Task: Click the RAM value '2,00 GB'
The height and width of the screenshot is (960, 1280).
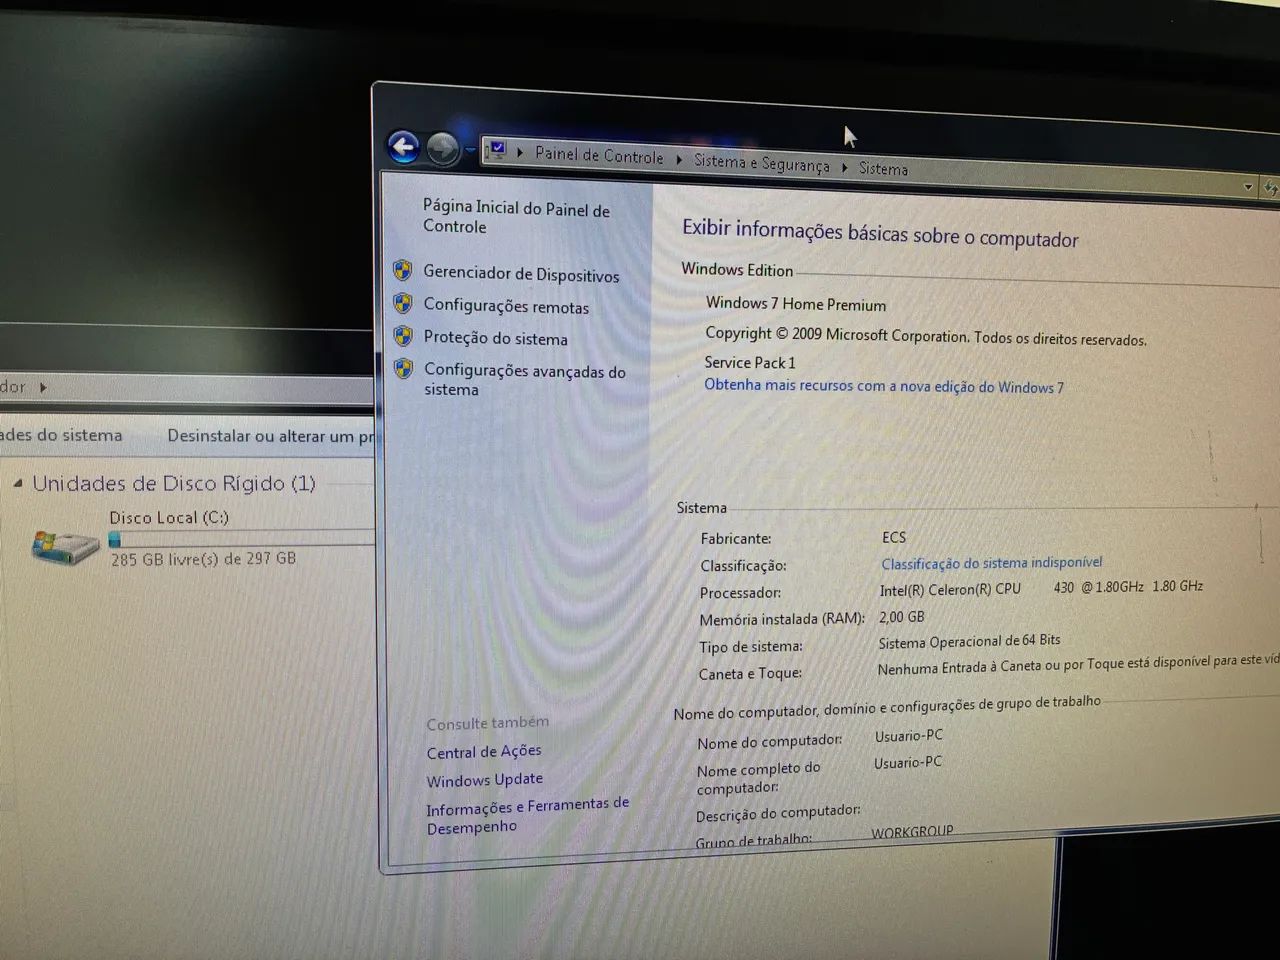Action: pyautogui.click(x=901, y=617)
